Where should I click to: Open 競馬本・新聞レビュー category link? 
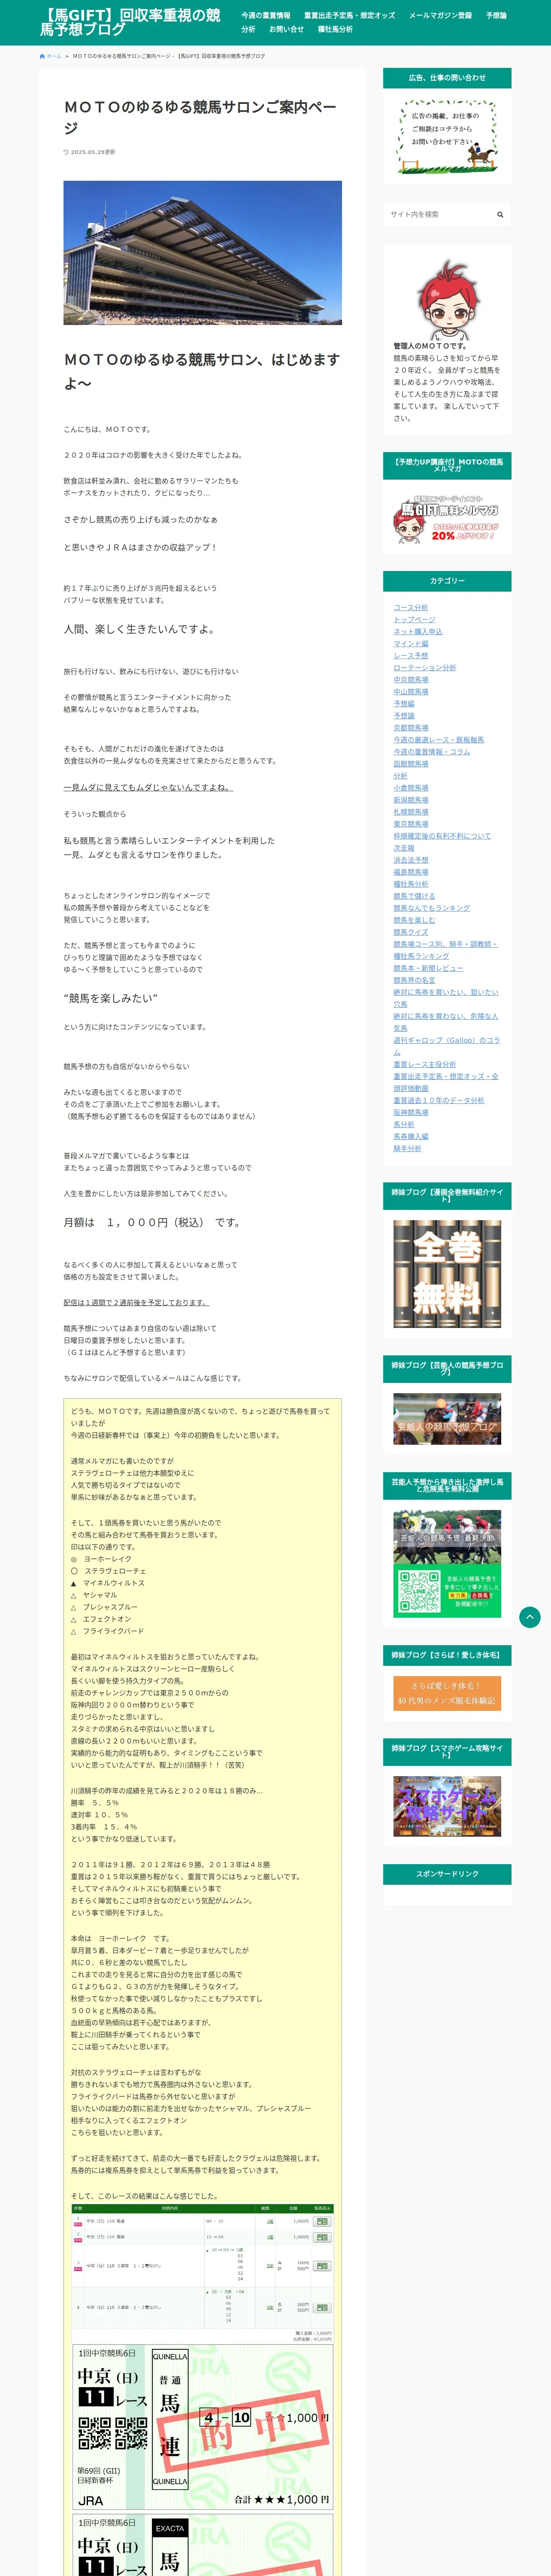[428, 968]
